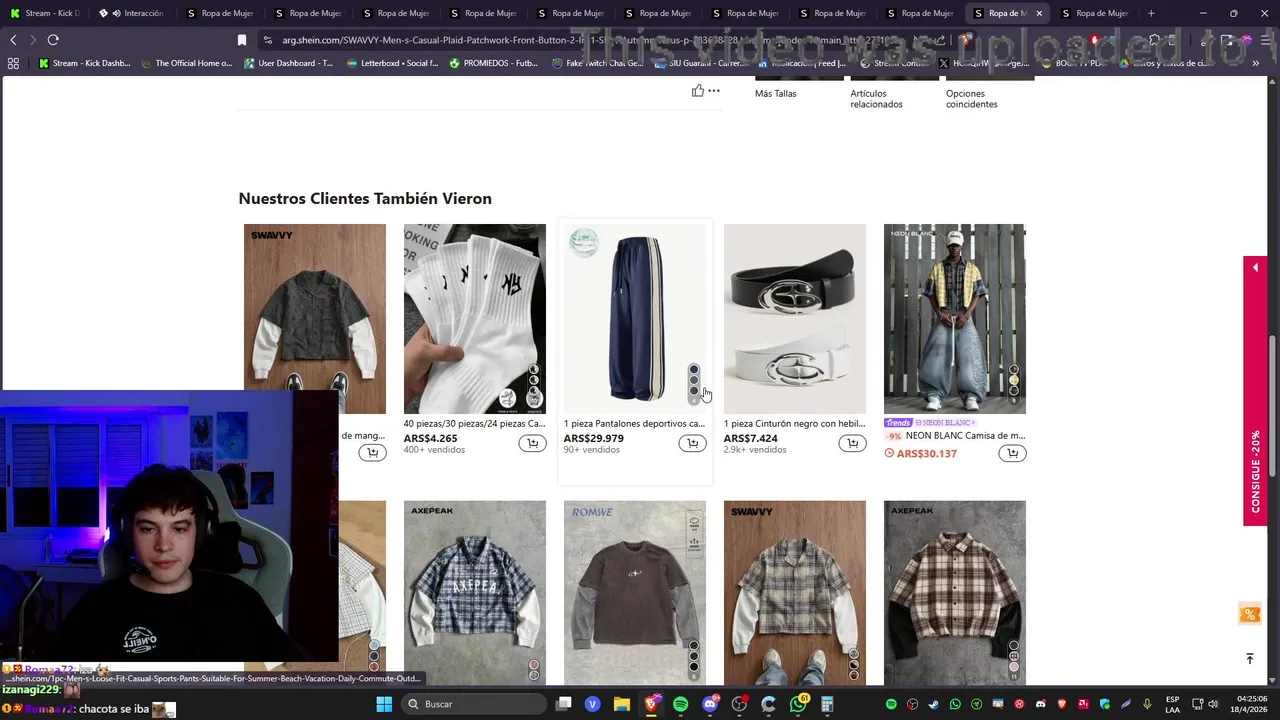Click the browser forward arrow
Image resolution: width=1280 pixels, height=720 pixels.
(x=33, y=40)
